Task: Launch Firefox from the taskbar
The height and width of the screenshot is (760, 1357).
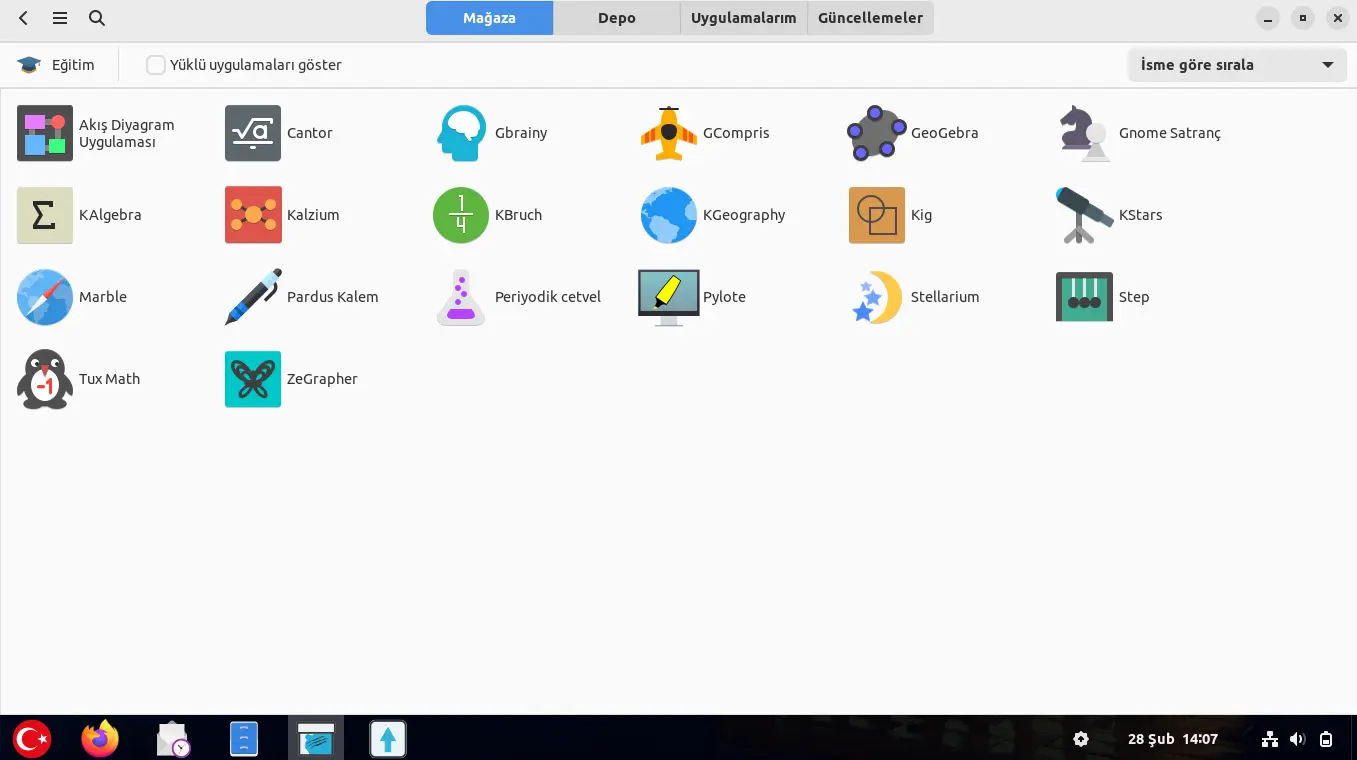Action: click(x=100, y=739)
